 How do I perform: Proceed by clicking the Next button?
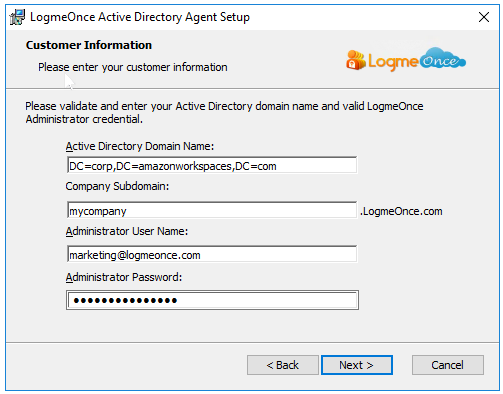357,365
